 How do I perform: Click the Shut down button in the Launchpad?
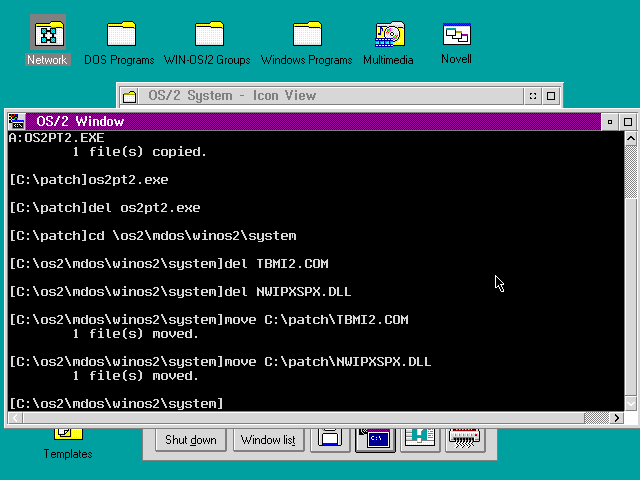tap(191, 440)
